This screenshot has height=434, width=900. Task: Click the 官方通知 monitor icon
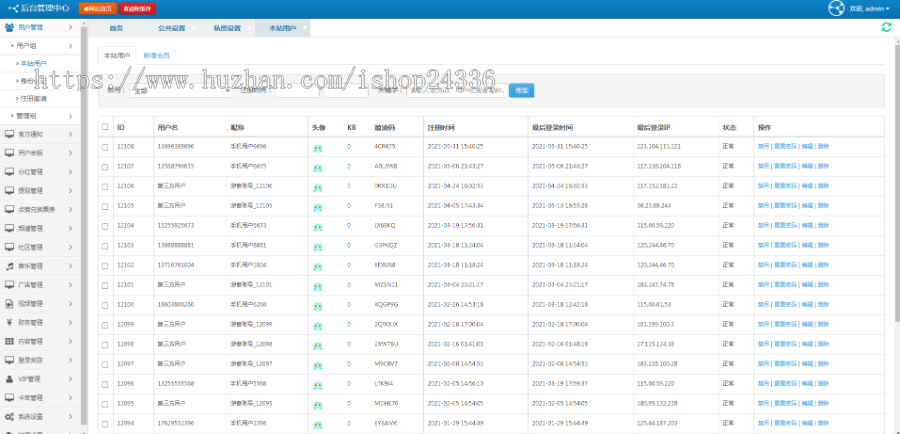(9, 134)
